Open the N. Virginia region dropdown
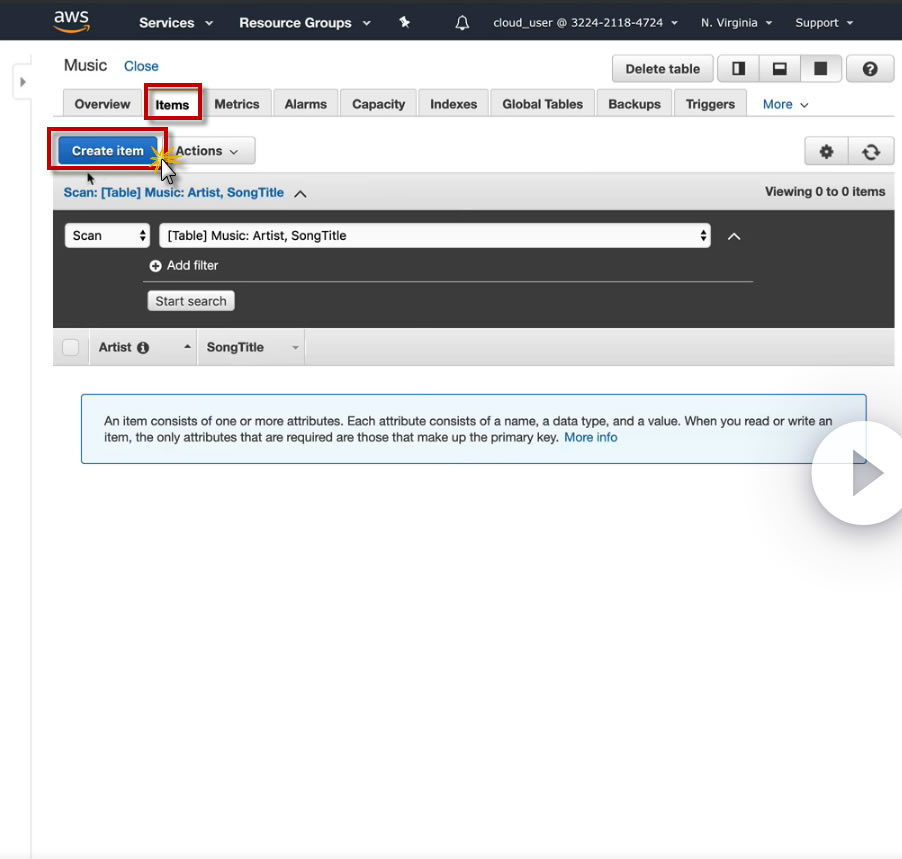The width and height of the screenshot is (902, 859). (x=736, y=23)
